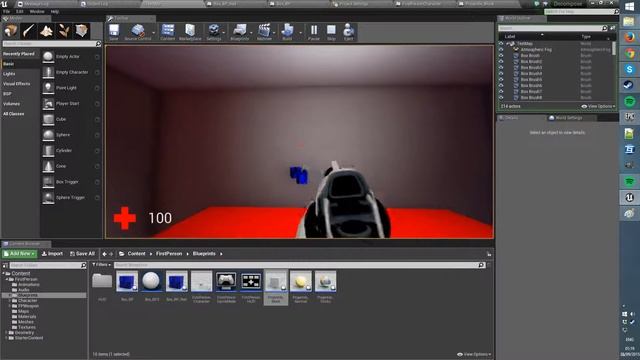Screen dimensions: 640x360
Task: Toggle visibility of Atmospheric Fog actor
Action: pos(501,49)
